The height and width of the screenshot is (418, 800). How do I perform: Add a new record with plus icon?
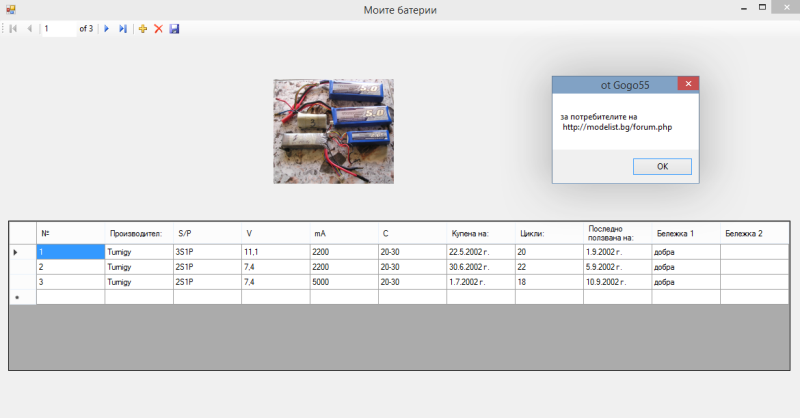(x=142, y=29)
